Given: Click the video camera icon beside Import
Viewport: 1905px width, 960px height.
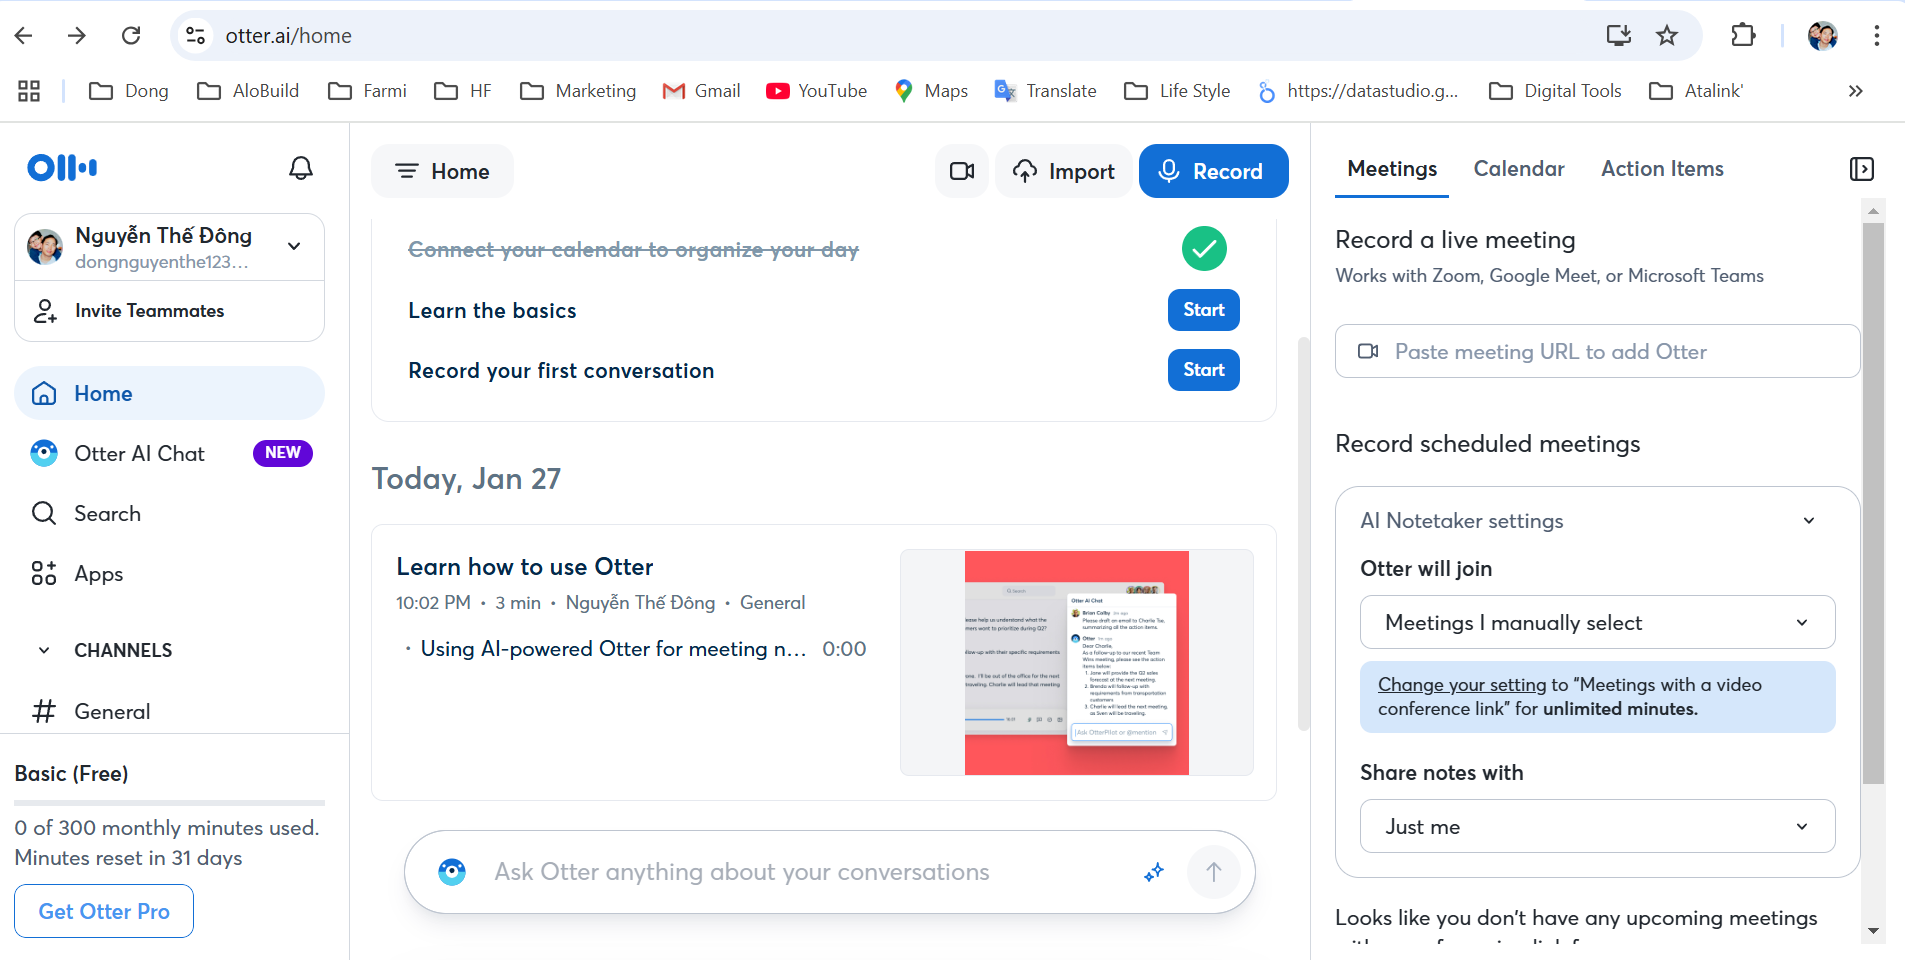Looking at the screenshot, I should (962, 171).
